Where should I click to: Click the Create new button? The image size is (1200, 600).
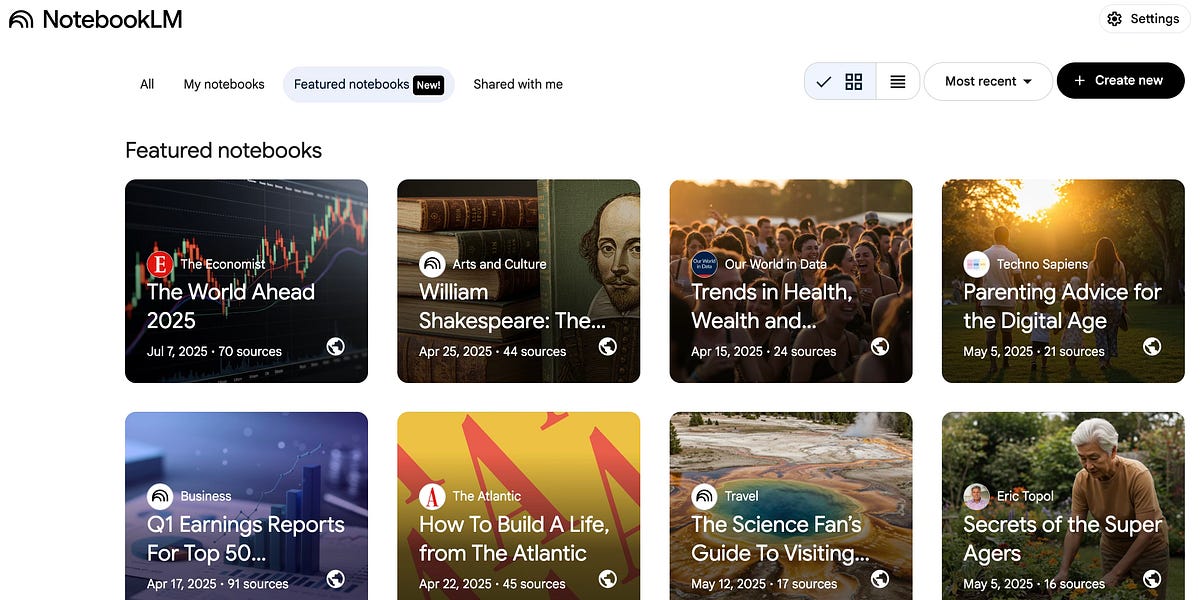point(1120,81)
